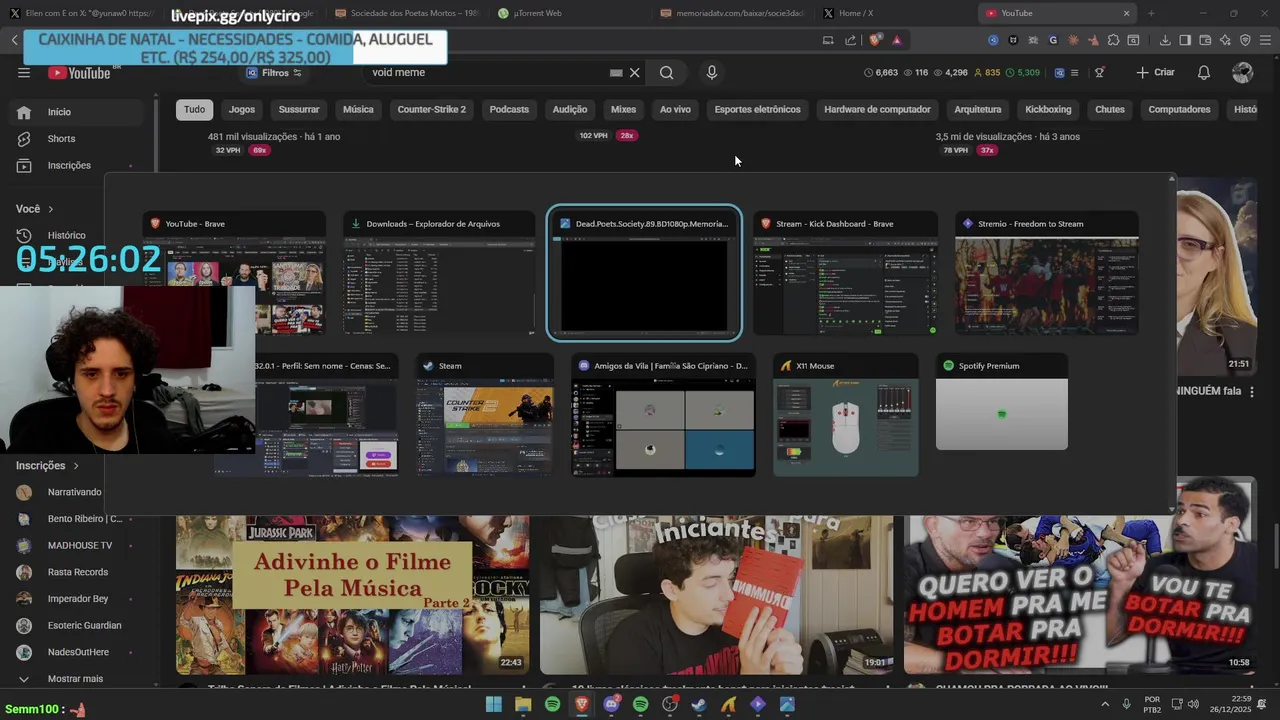The image size is (1280, 720).
Task: Open Filtros search filter dropdown
Action: (275, 73)
